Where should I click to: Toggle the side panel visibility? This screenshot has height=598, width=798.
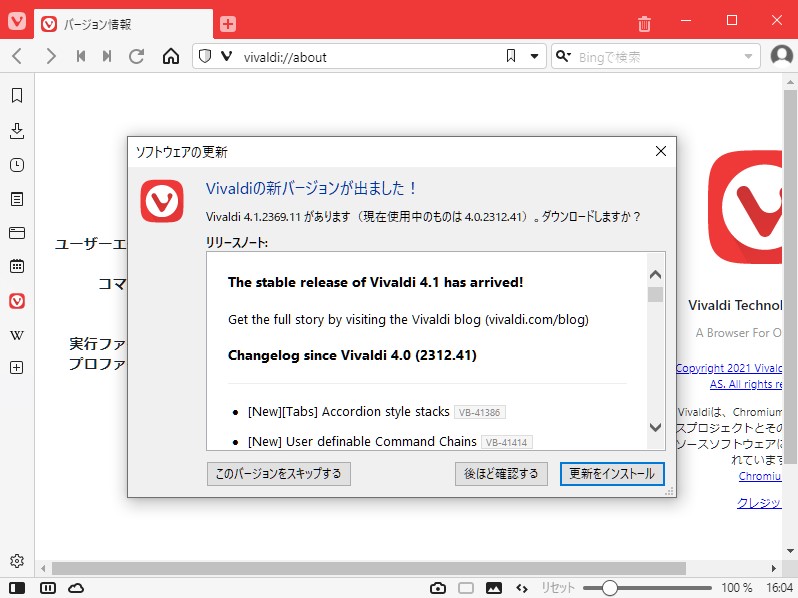click(17, 588)
